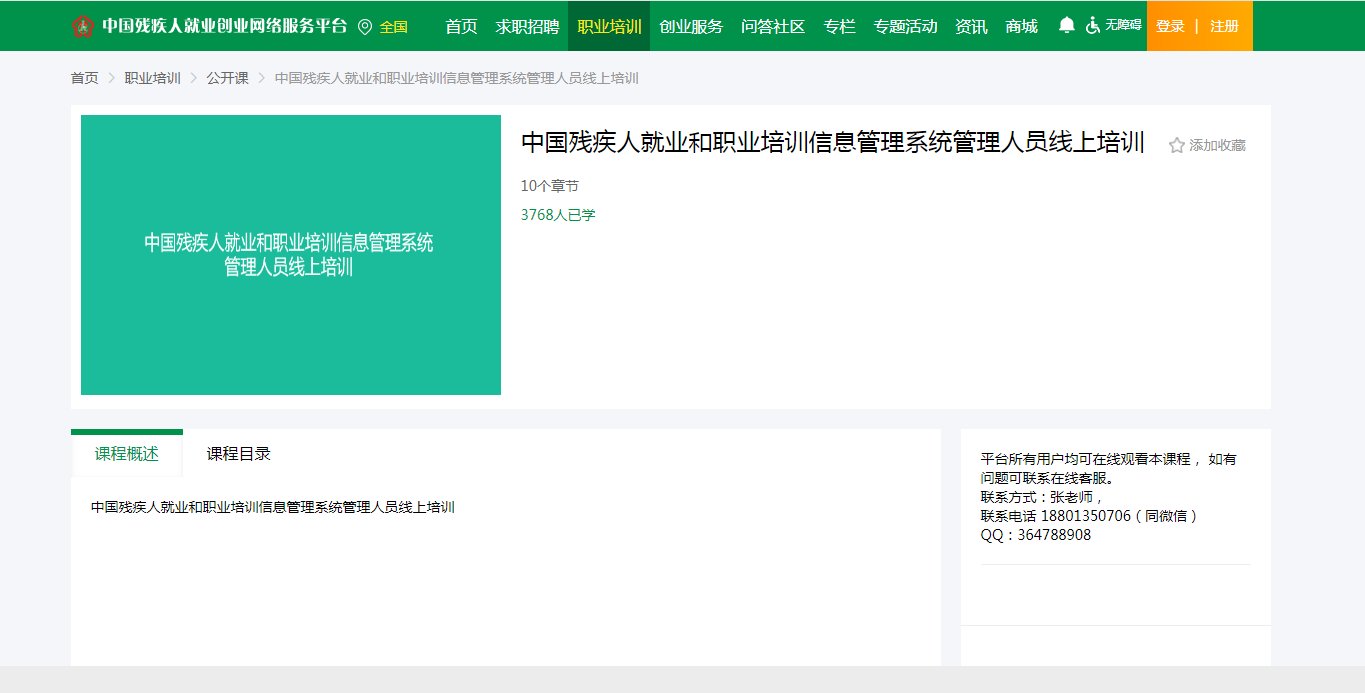
Task: Open the 商城 store link
Action: [1021, 27]
